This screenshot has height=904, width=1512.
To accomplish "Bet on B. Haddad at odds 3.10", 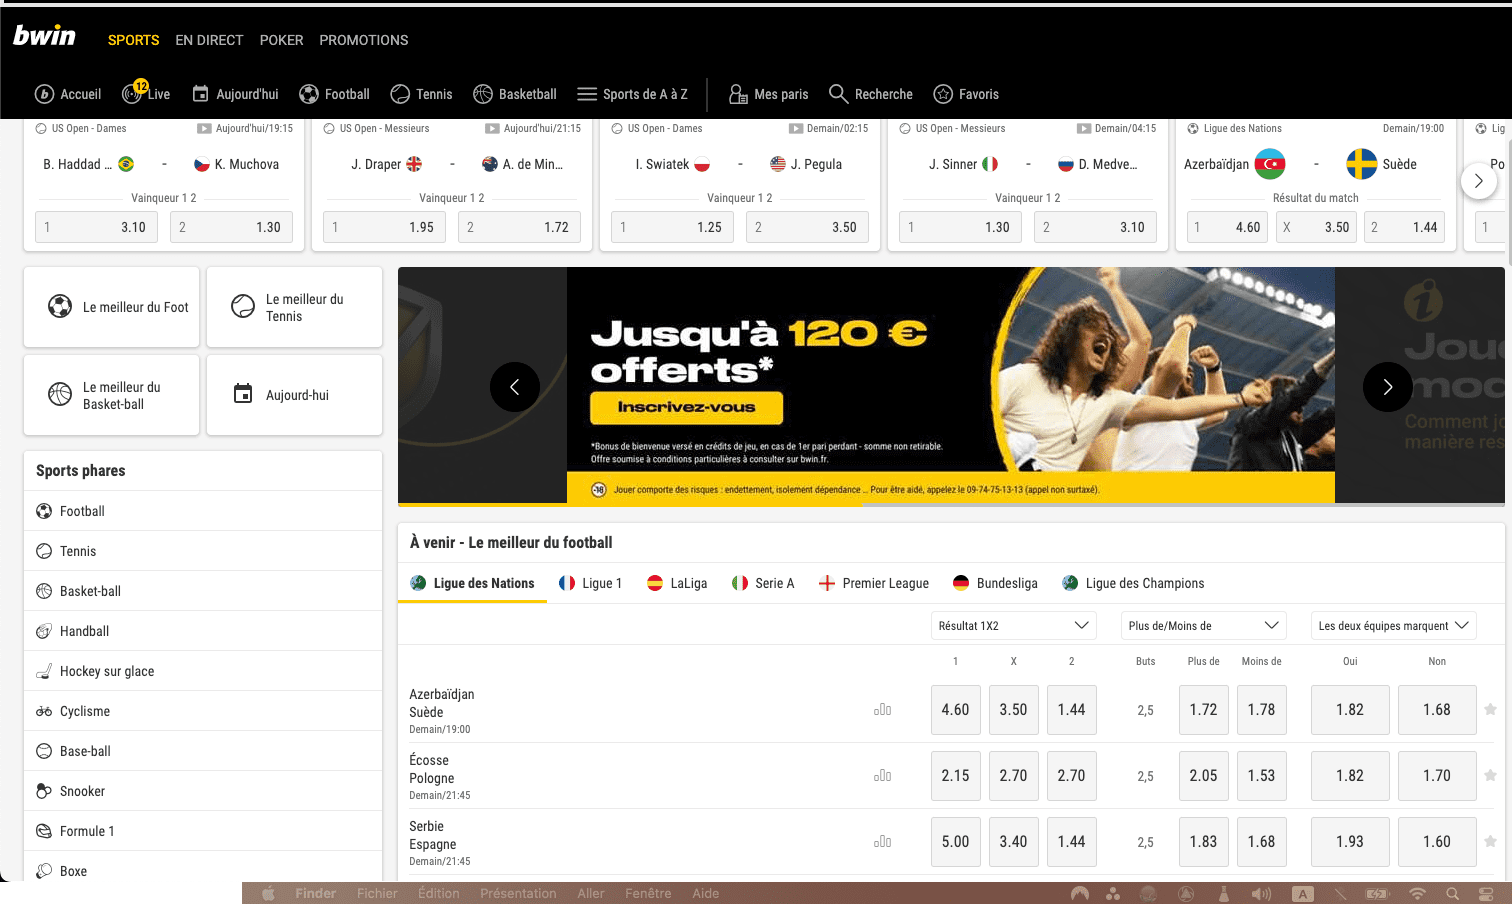I will pyautogui.click(x=96, y=227).
